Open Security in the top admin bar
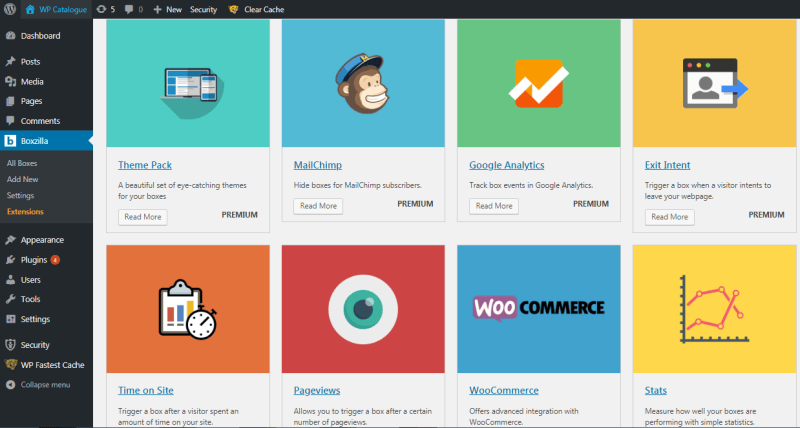Viewport: 800px width, 428px height. coord(203,9)
